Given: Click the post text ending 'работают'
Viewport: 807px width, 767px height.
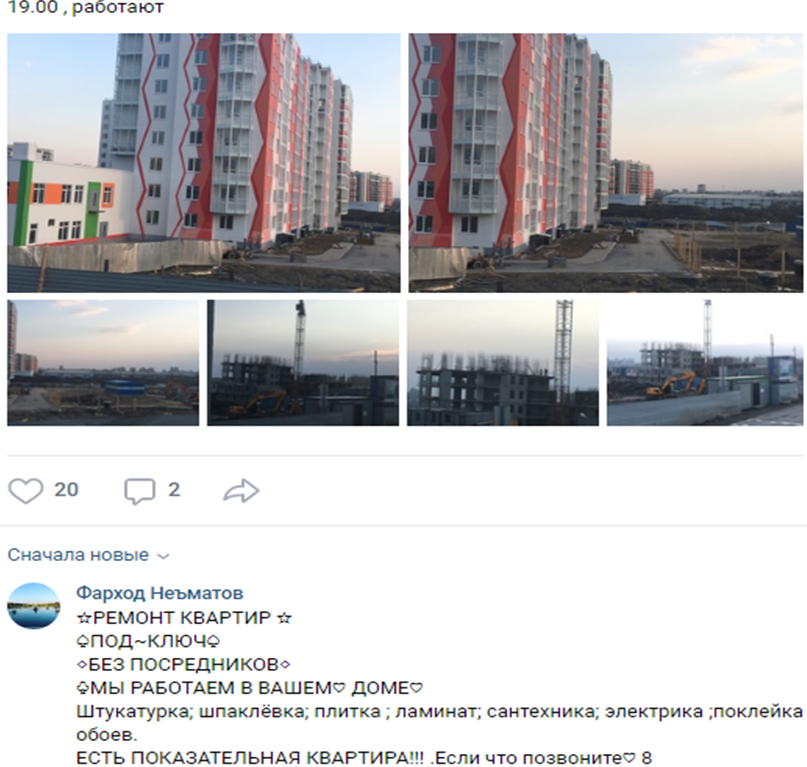Looking at the screenshot, I should (85, 7).
